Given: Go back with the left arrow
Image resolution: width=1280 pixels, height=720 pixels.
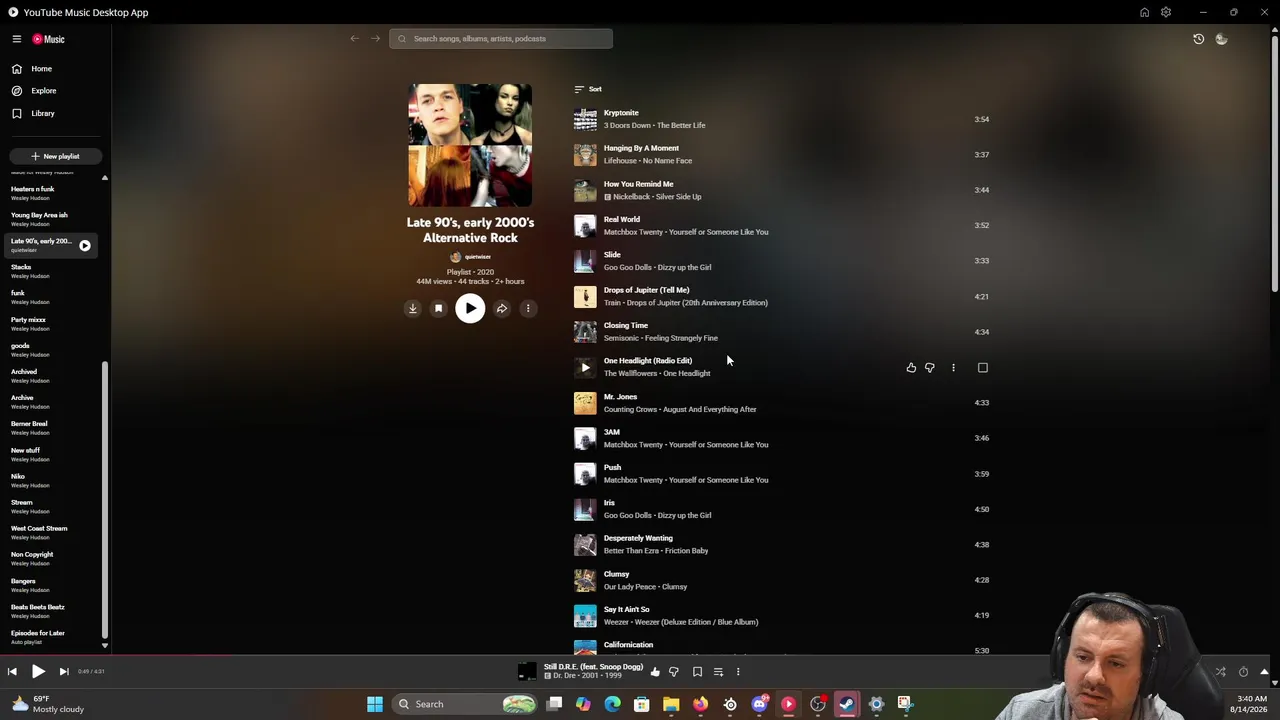Looking at the screenshot, I should coord(355,39).
